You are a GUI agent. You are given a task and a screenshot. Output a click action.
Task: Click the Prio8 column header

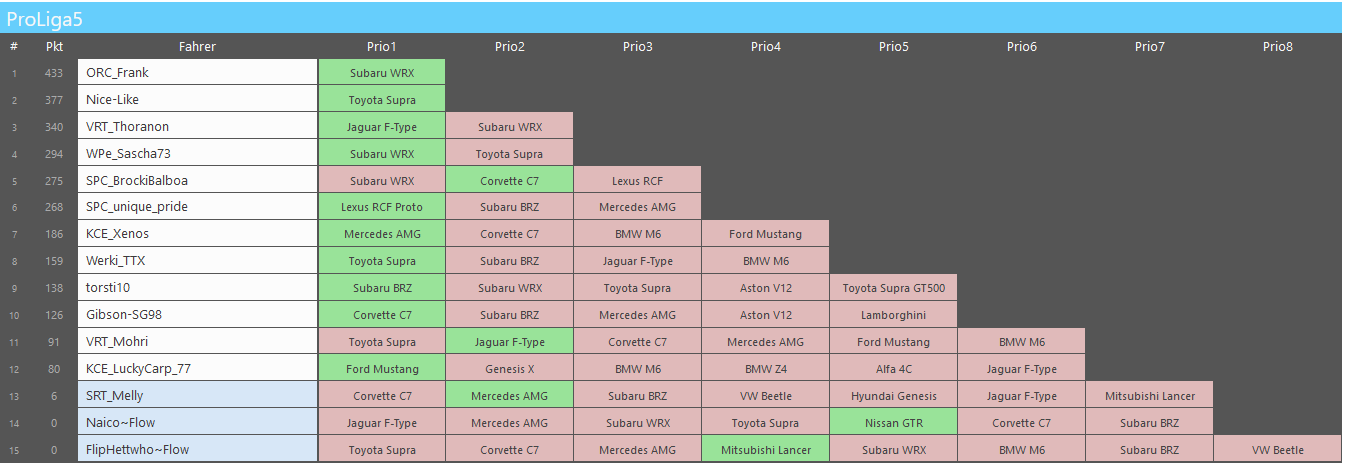[x=1277, y=46]
